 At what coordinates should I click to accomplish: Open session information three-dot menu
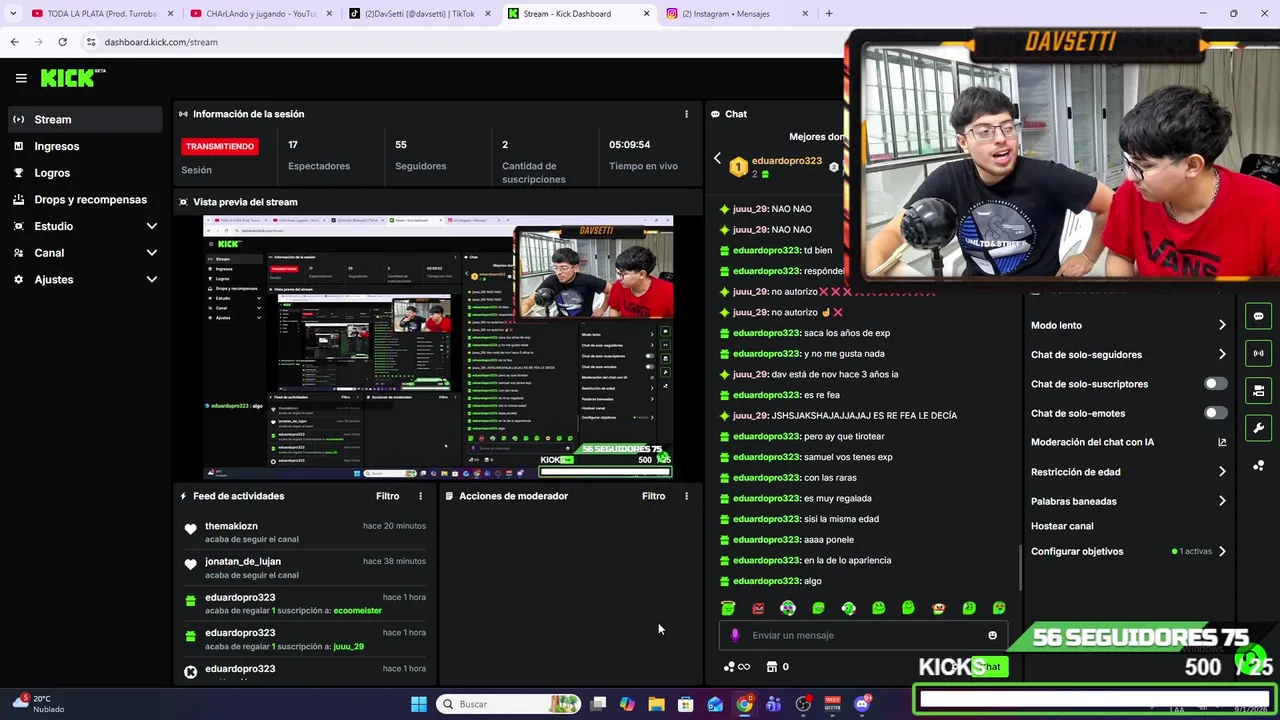coord(686,114)
